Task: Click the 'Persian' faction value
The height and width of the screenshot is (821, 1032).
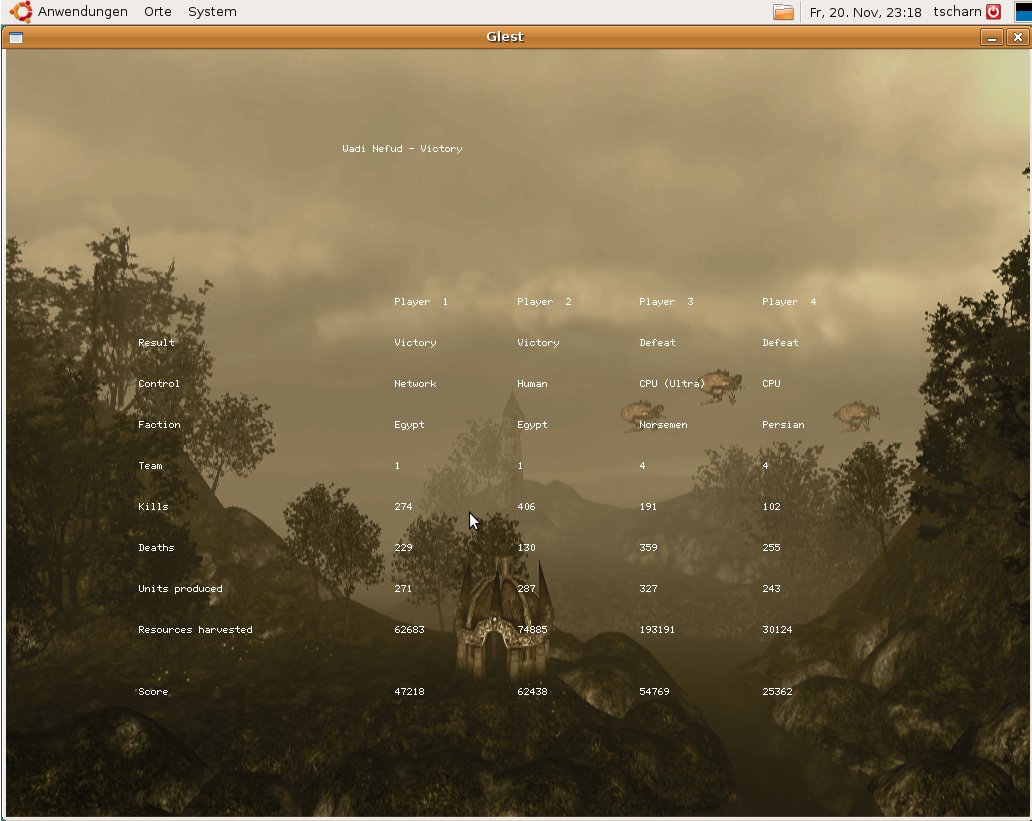Action: (783, 425)
